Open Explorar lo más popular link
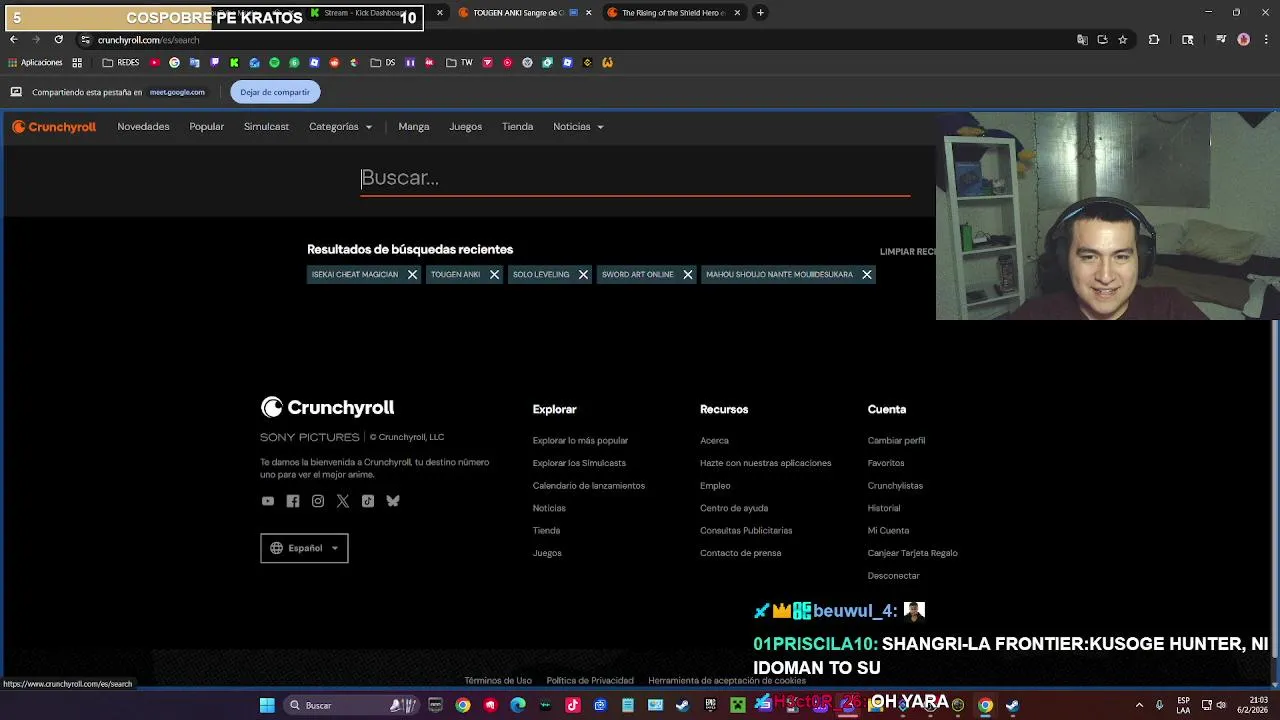 pos(580,441)
